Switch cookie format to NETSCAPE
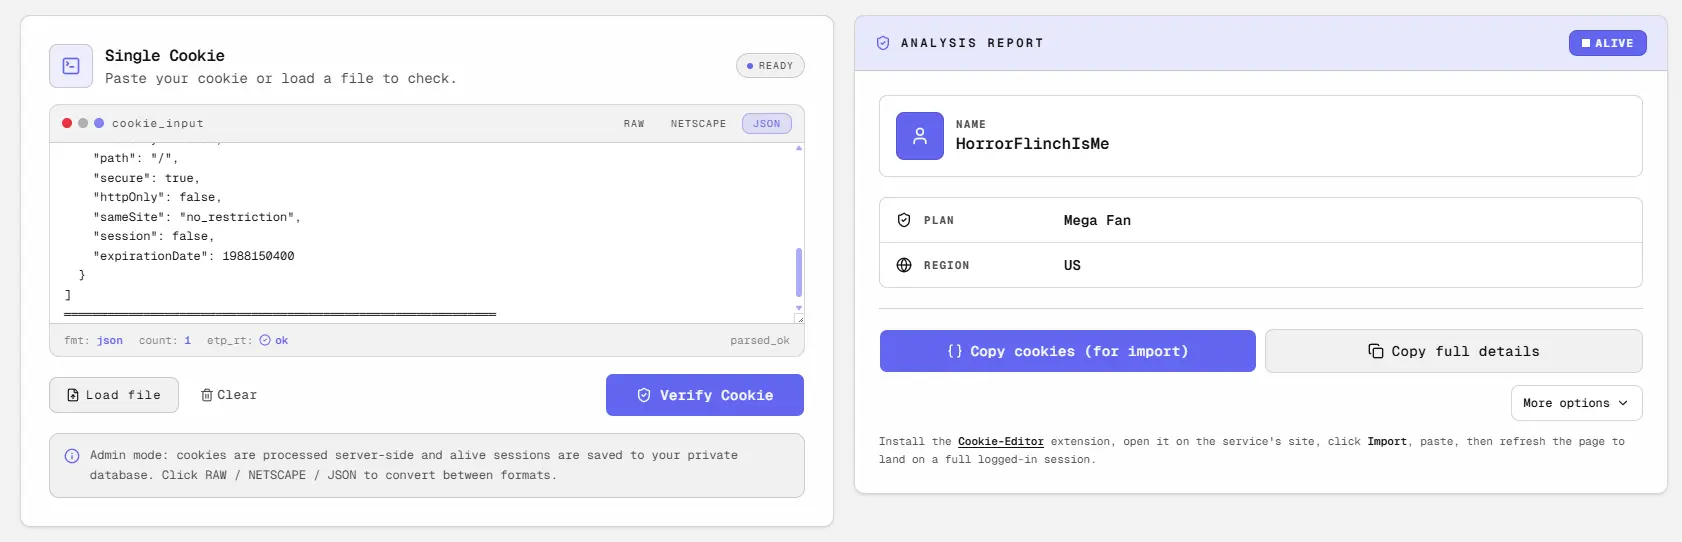Viewport: 1682px width, 542px height. tap(698, 124)
